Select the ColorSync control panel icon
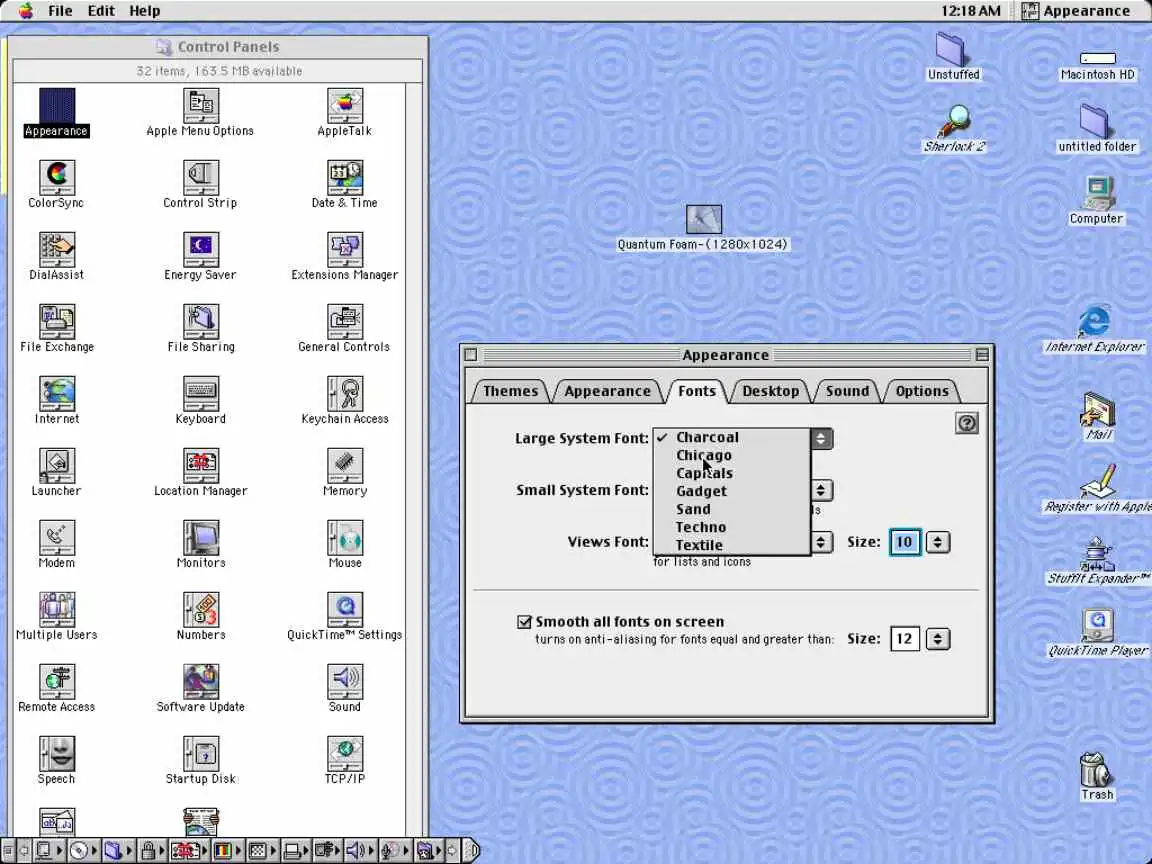This screenshot has width=1152, height=864. pos(57,179)
